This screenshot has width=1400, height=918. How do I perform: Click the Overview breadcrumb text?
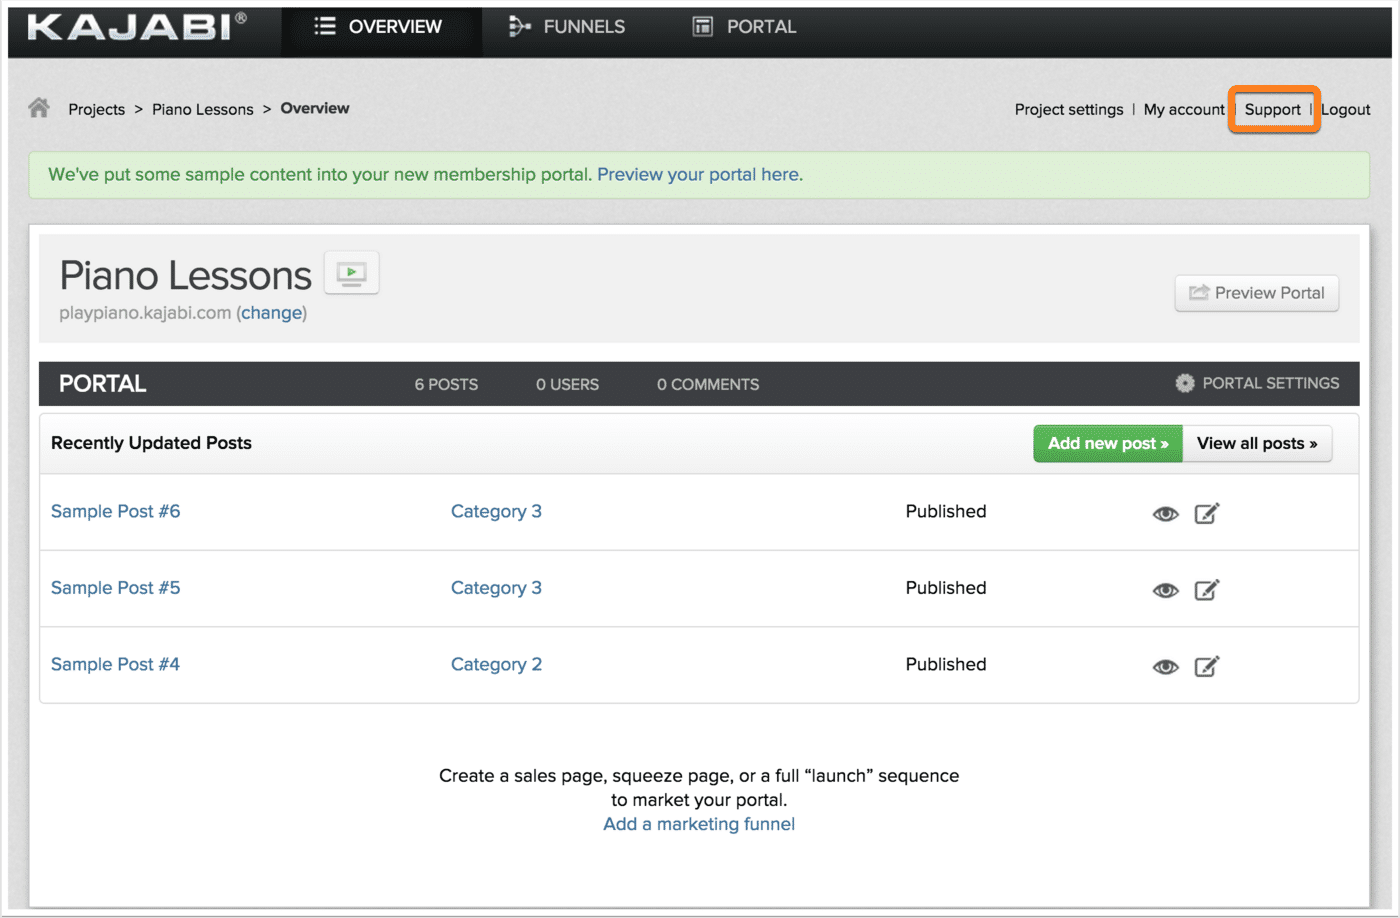(315, 108)
